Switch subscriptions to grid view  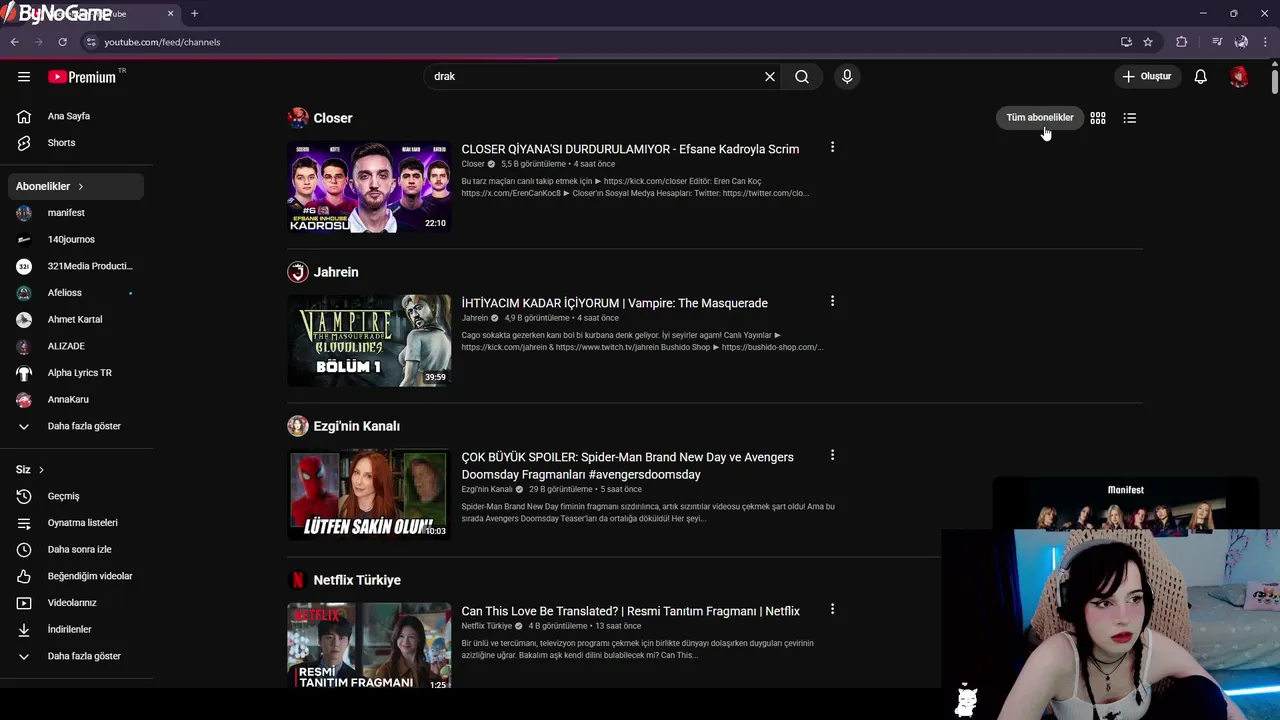(x=1098, y=118)
